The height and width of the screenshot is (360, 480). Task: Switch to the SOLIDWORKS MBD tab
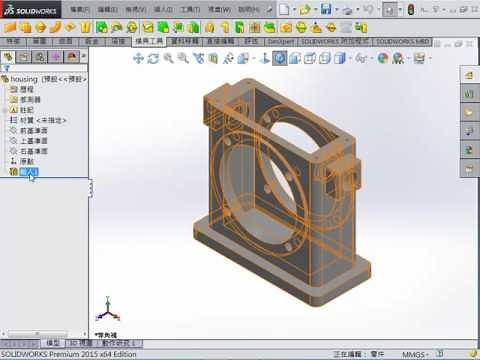click(x=402, y=42)
